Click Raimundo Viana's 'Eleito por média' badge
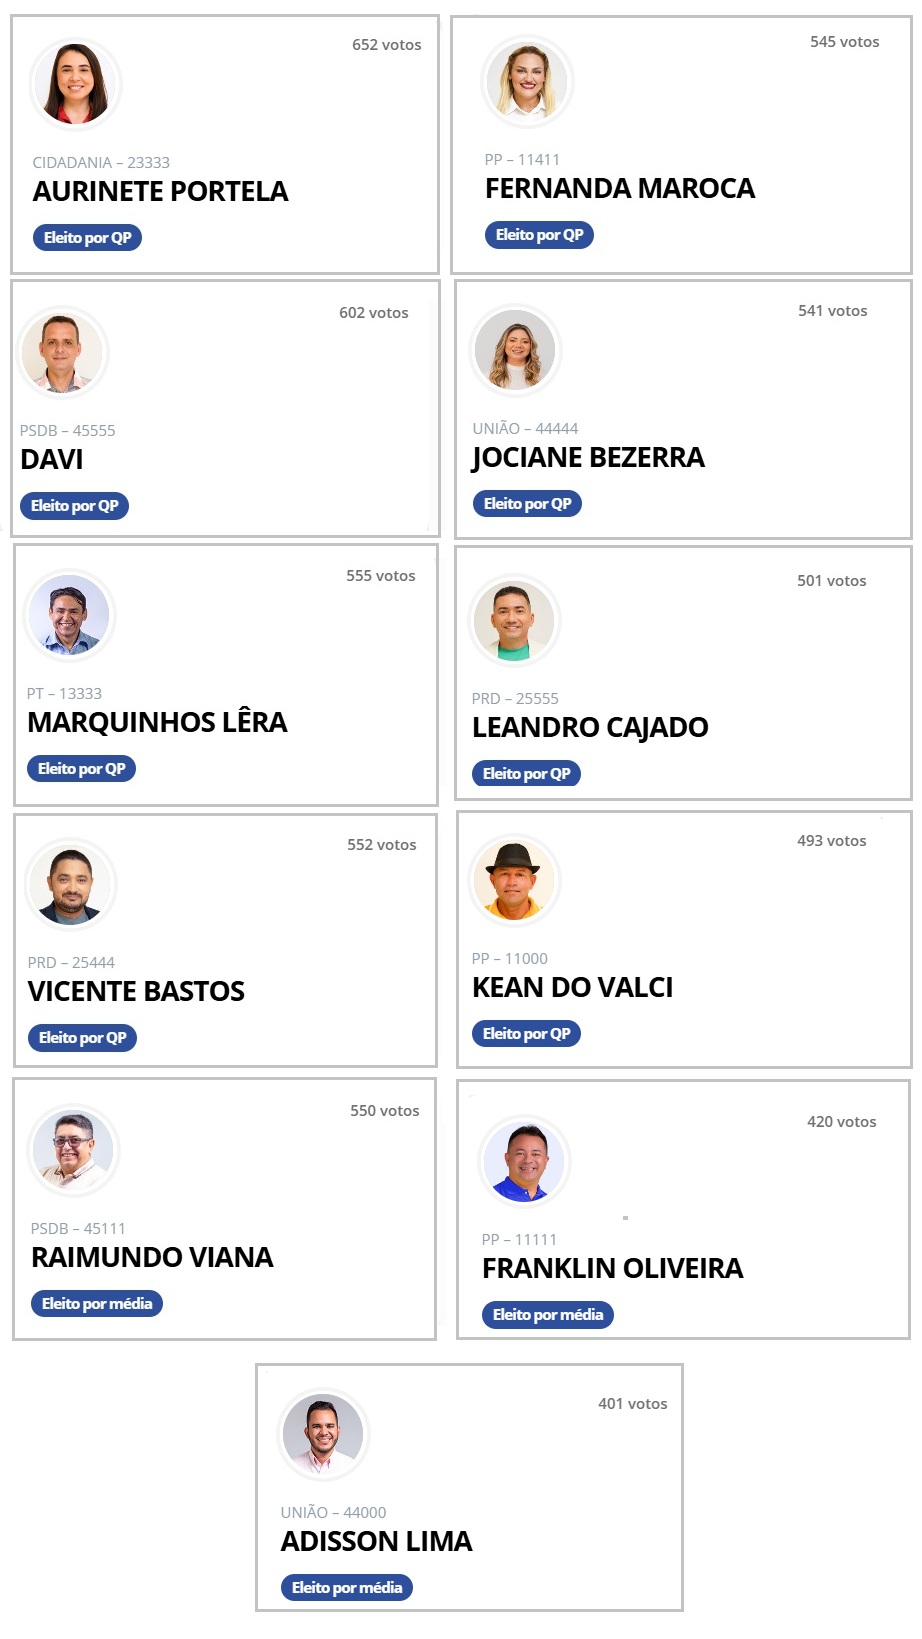922x1639 pixels. 97,1304
